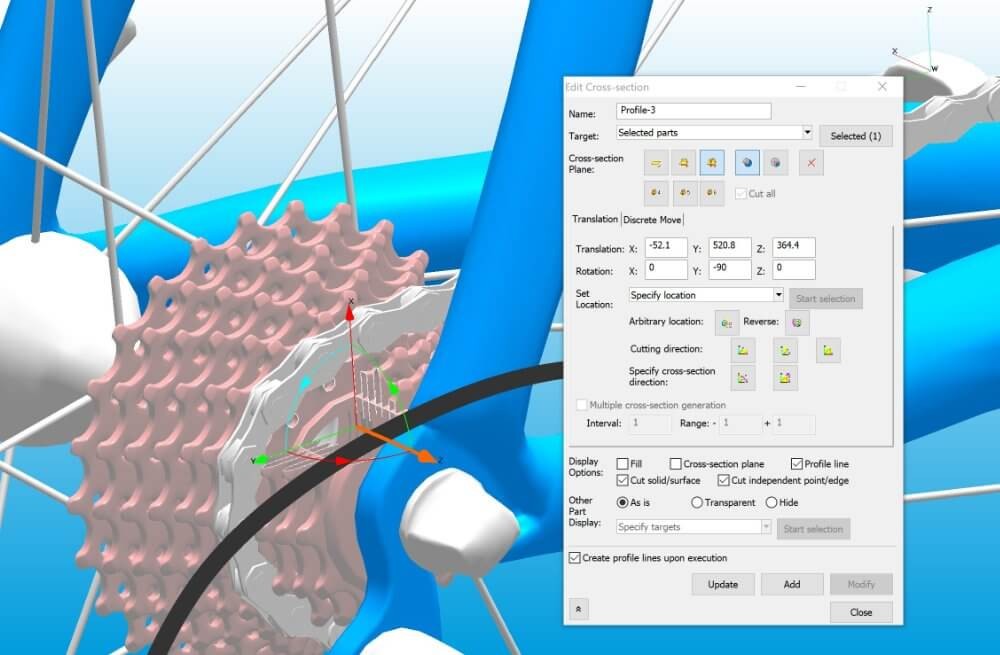Select the first cross-section plane icon
The height and width of the screenshot is (655, 1000).
point(656,163)
